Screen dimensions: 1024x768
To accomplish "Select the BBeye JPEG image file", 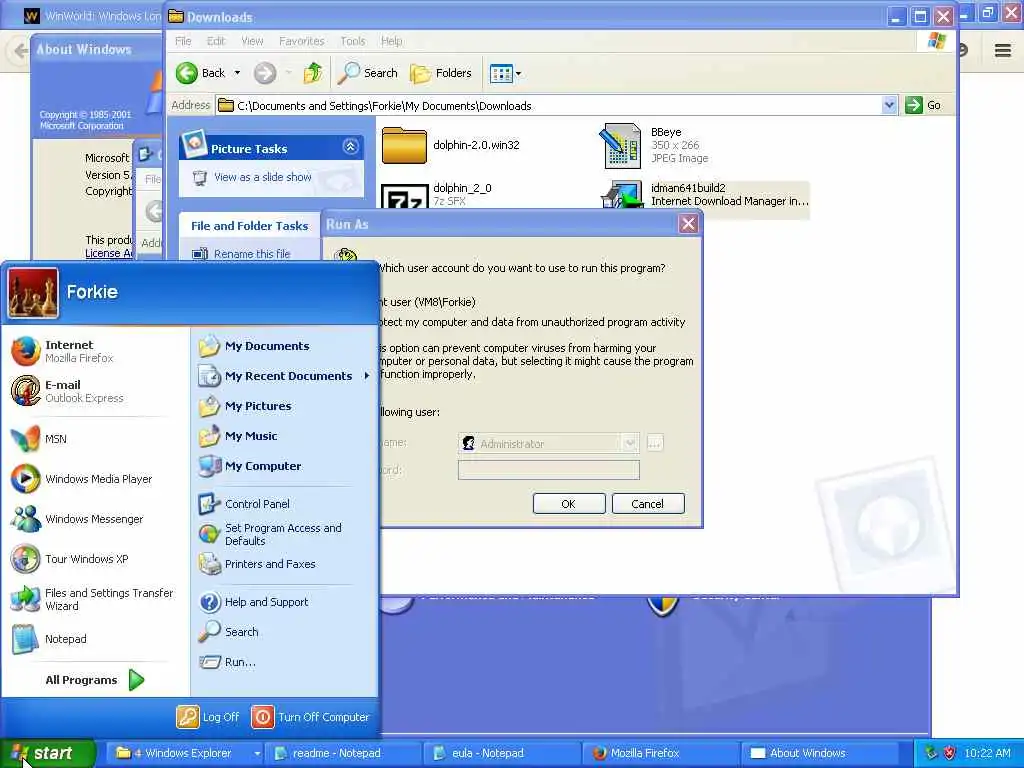I will tap(654, 145).
